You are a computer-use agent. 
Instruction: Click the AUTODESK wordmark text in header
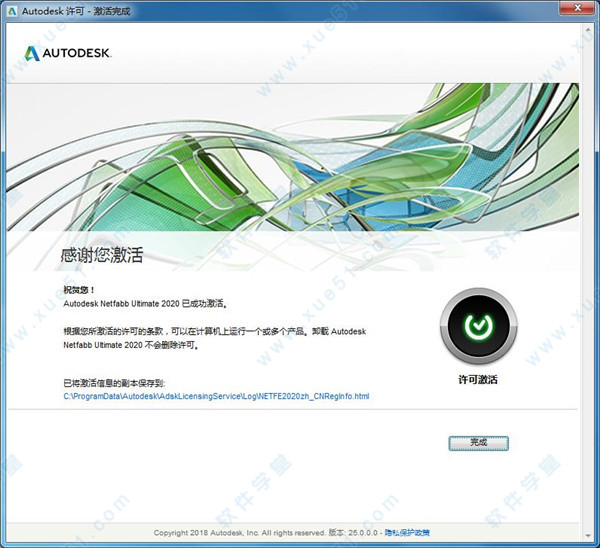78,52
